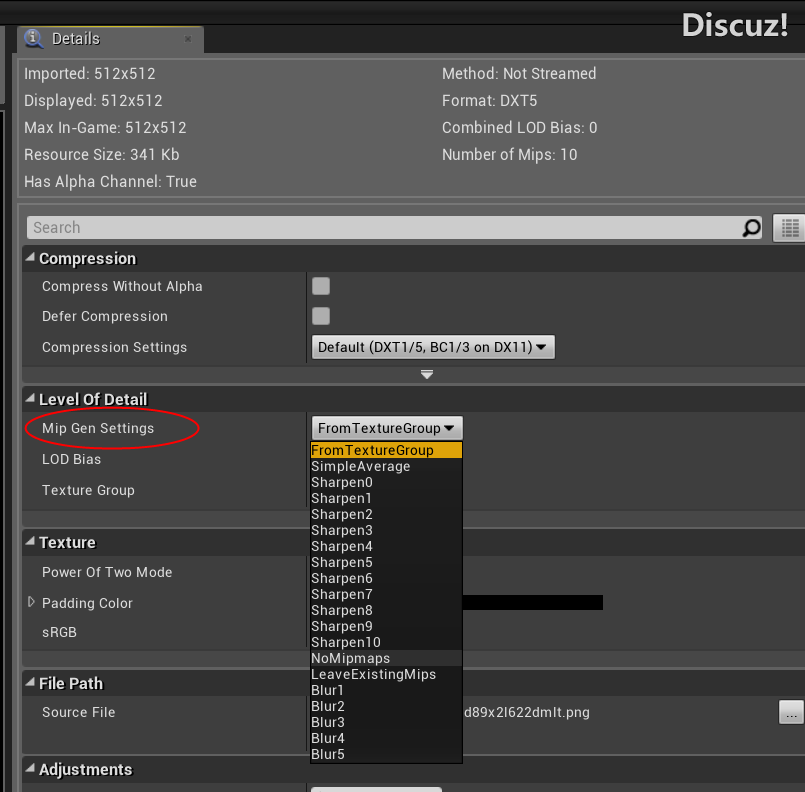The width and height of the screenshot is (805, 792).
Task: Choose SimpleAverage mip option
Action: pyautogui.click(x=361, y=466)
